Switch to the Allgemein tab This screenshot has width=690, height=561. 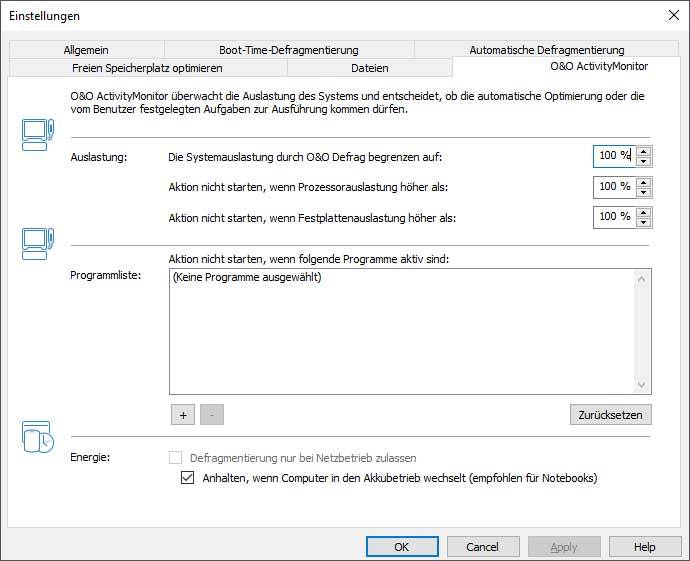(x=86, y=50)
